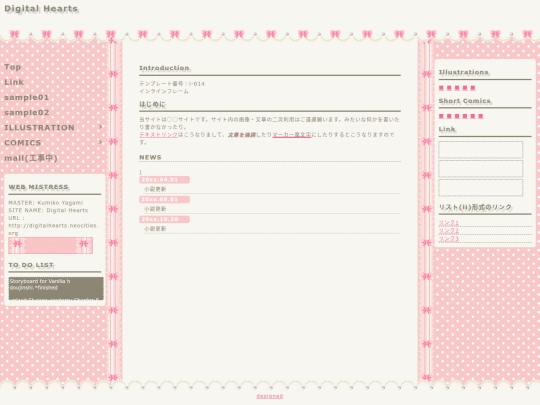Click the third empty banner box under Link
540x405 pixels.
[x=481, y=188]
